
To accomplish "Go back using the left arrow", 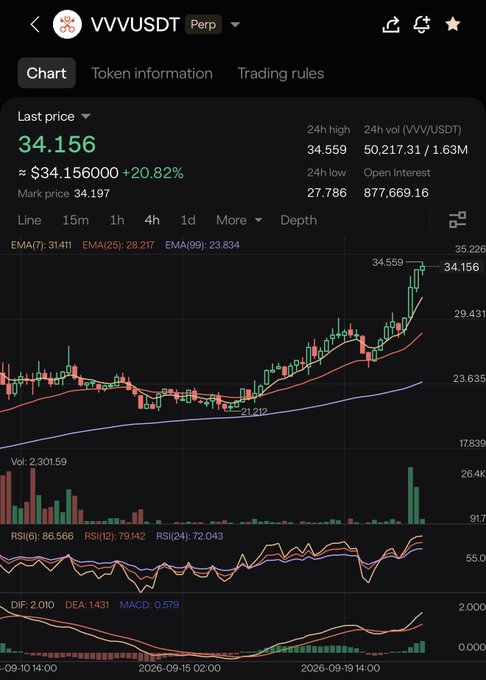I will [36, 25].
